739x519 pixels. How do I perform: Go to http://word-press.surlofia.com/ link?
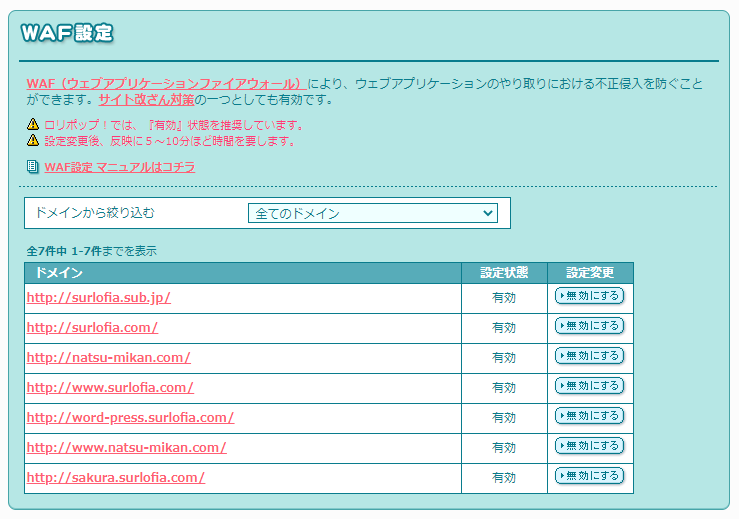[x=130, y=418]
